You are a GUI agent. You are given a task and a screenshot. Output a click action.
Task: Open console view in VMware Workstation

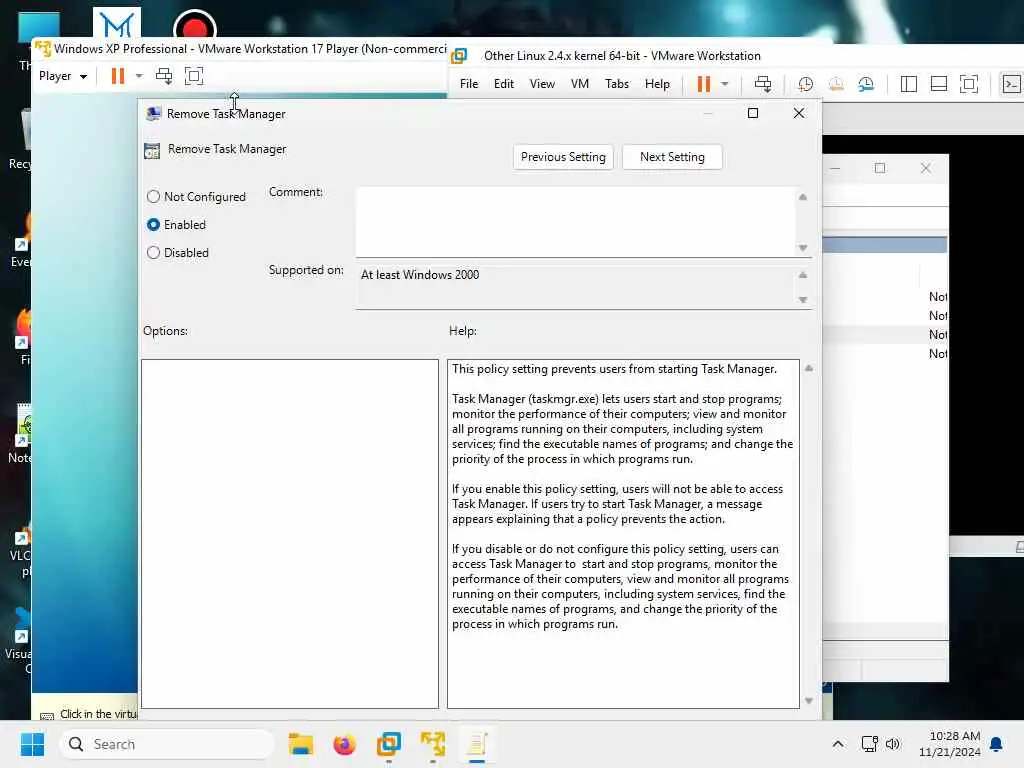[1011, 84]
